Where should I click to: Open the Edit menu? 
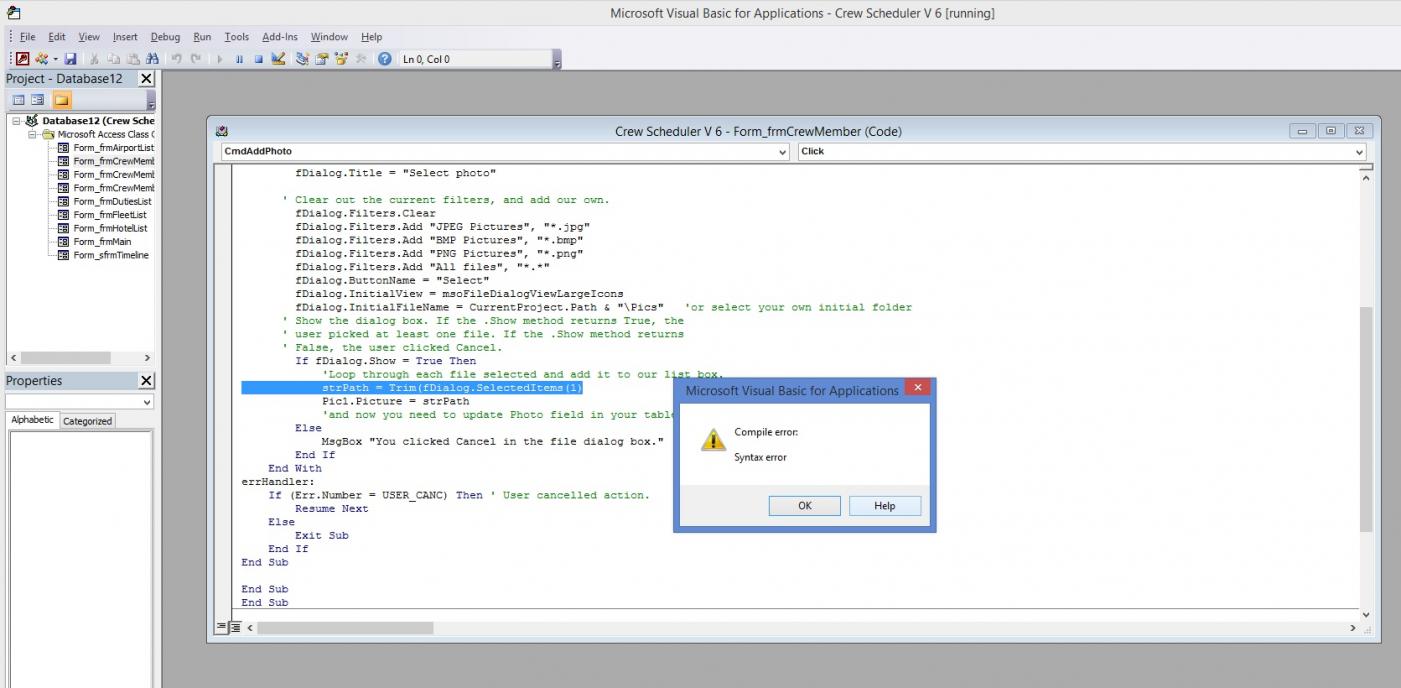[57, 37]
